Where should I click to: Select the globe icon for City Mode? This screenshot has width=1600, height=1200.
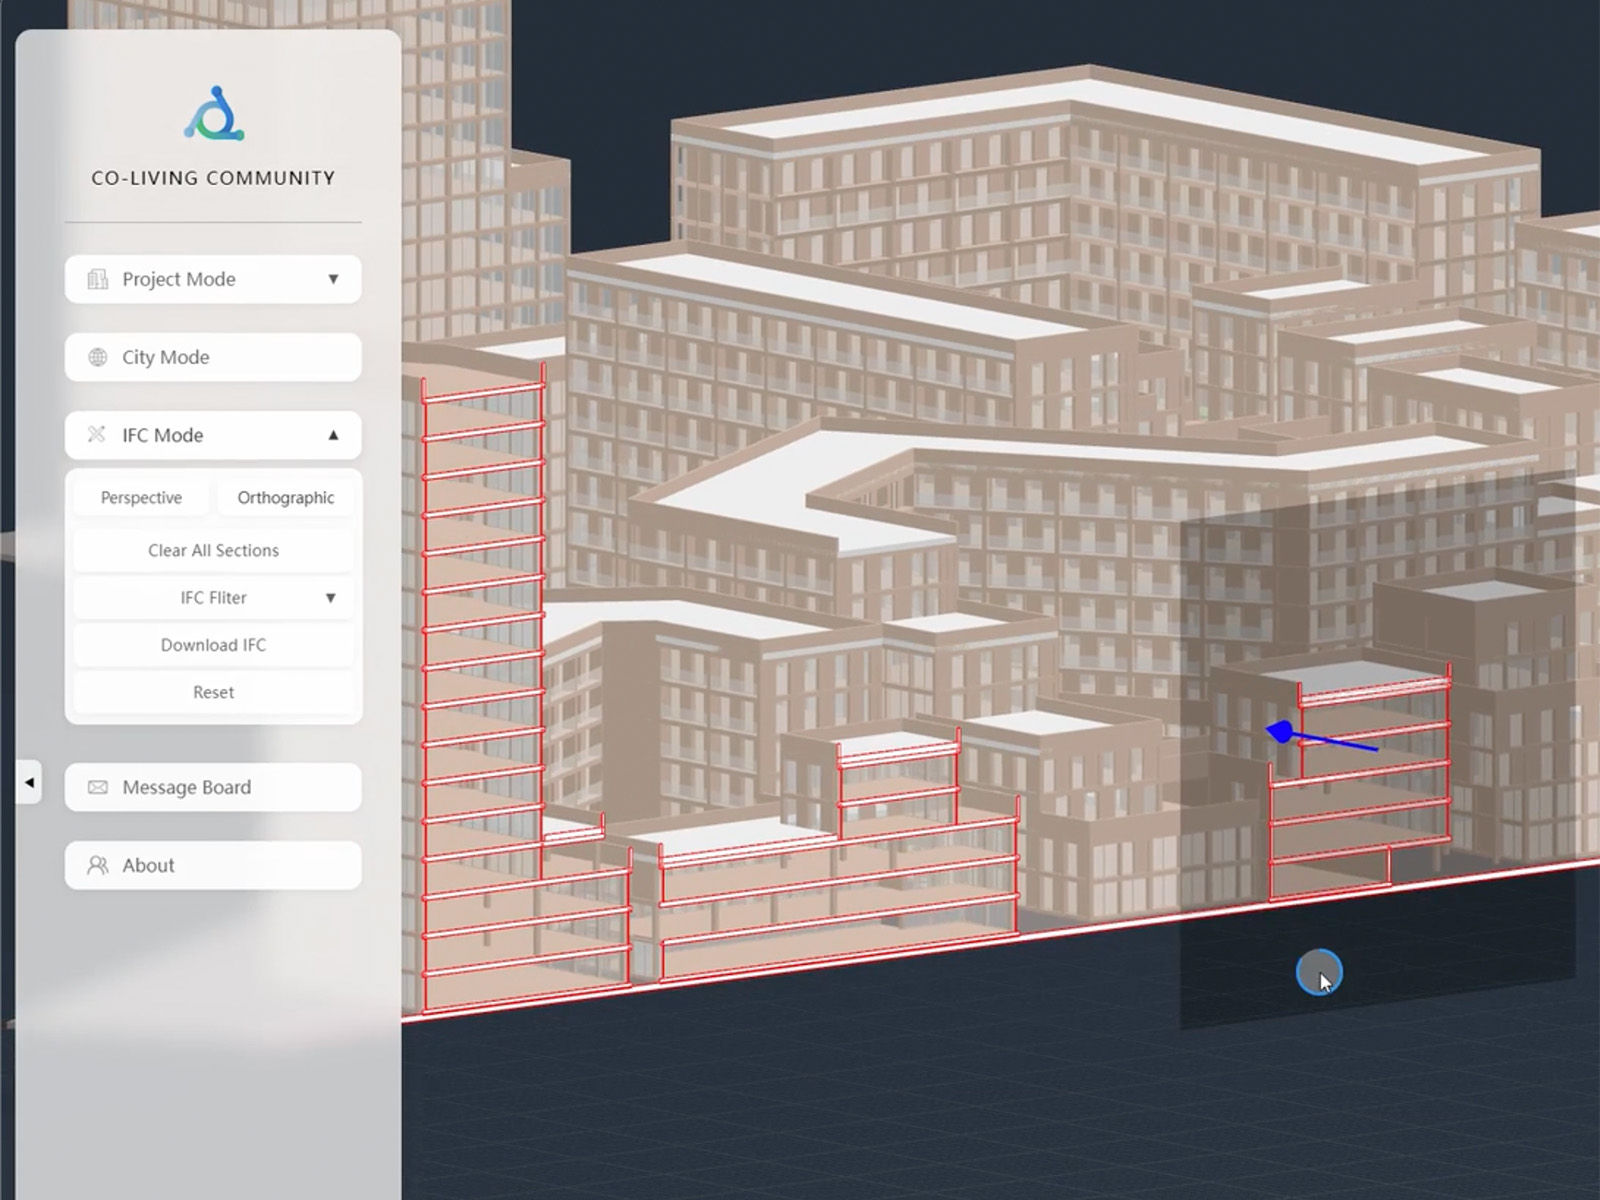click(97, 357)
